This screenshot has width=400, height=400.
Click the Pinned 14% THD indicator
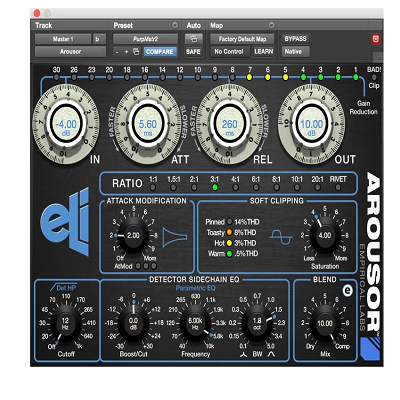coord(229,222)
